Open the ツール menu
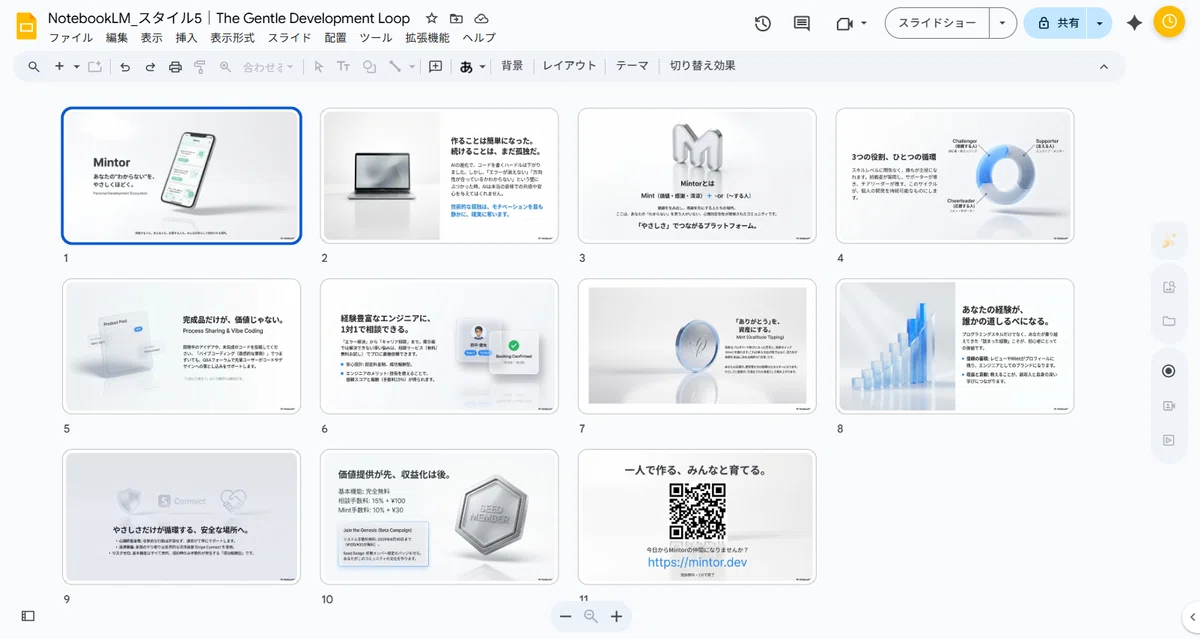This screenshot has width=1200, height=639. tap(376, 38)
